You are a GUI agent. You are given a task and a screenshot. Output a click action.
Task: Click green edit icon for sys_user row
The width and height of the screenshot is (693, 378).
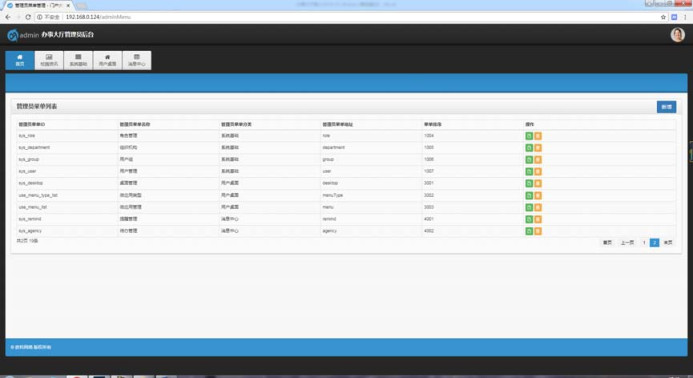(x=529, y=172)
